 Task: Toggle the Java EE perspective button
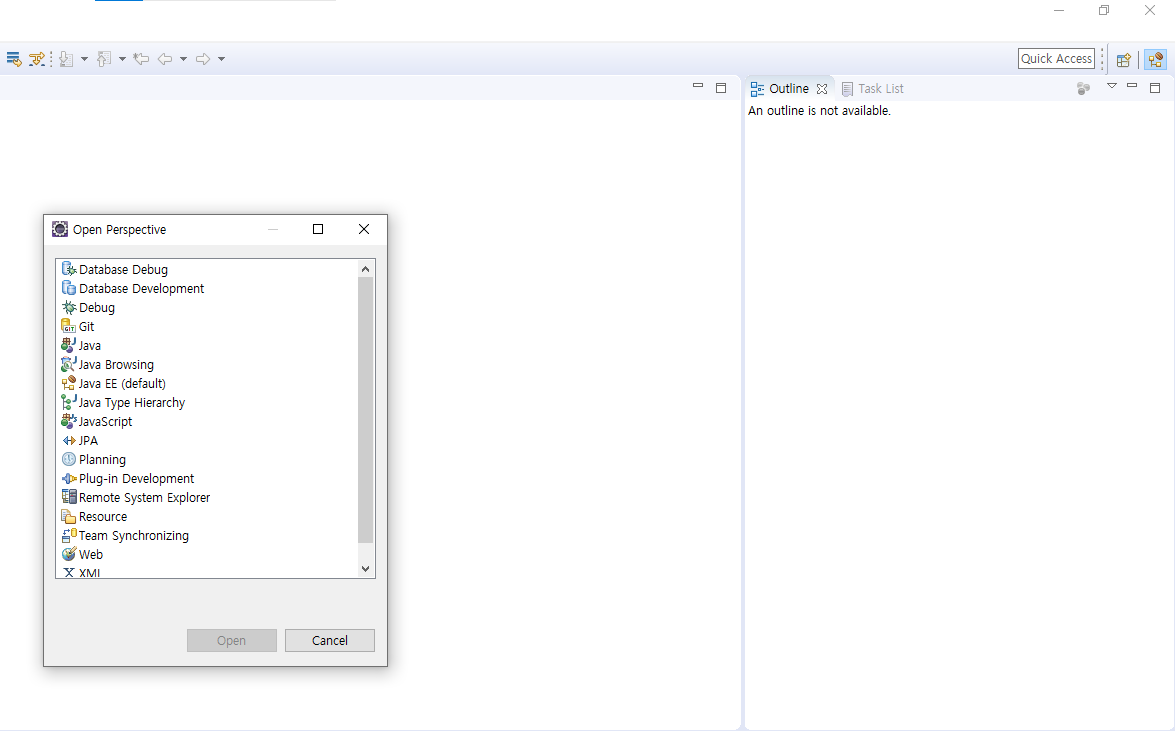coord(1156,60)
